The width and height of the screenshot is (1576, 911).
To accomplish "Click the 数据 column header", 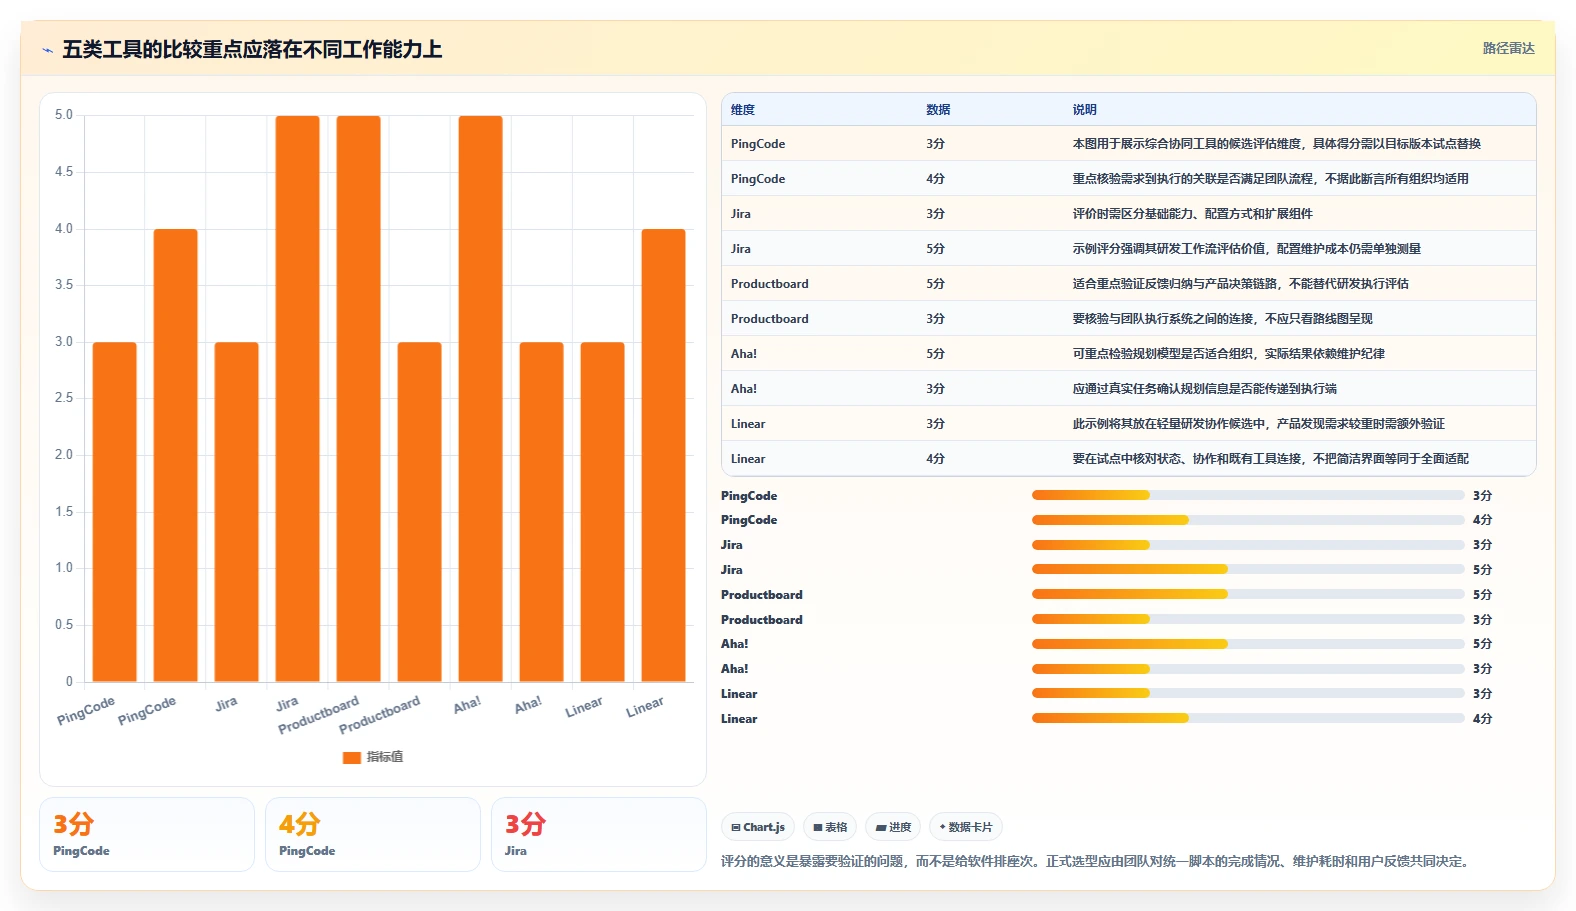I will click(938, 110).
